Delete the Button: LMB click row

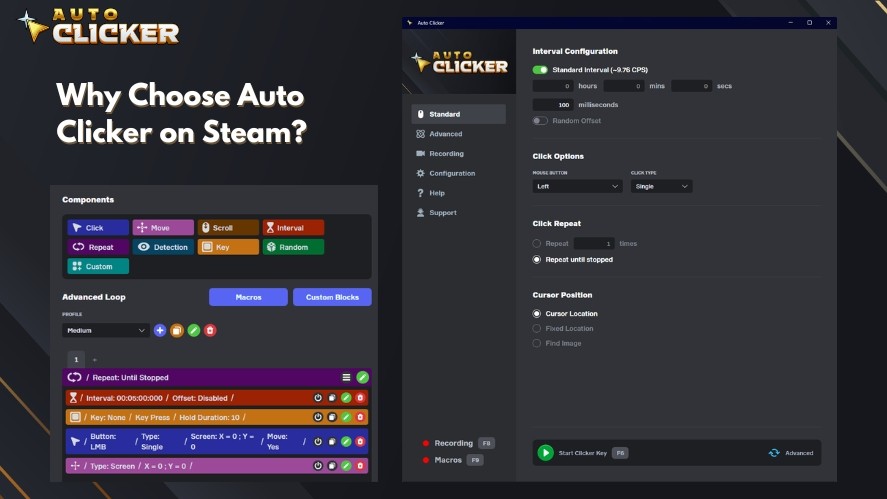360,441
